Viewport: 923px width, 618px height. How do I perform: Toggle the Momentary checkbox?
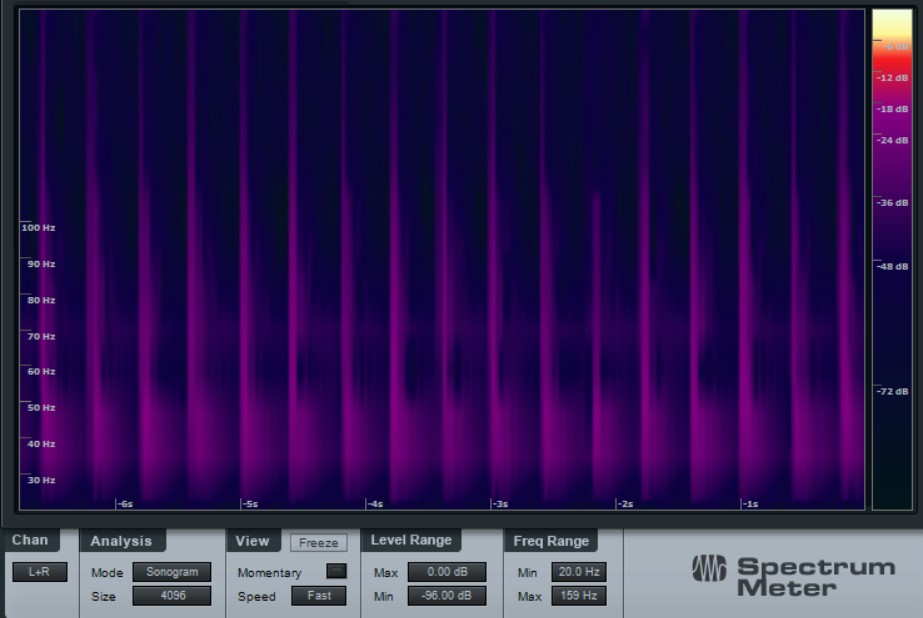click(336, 571)
